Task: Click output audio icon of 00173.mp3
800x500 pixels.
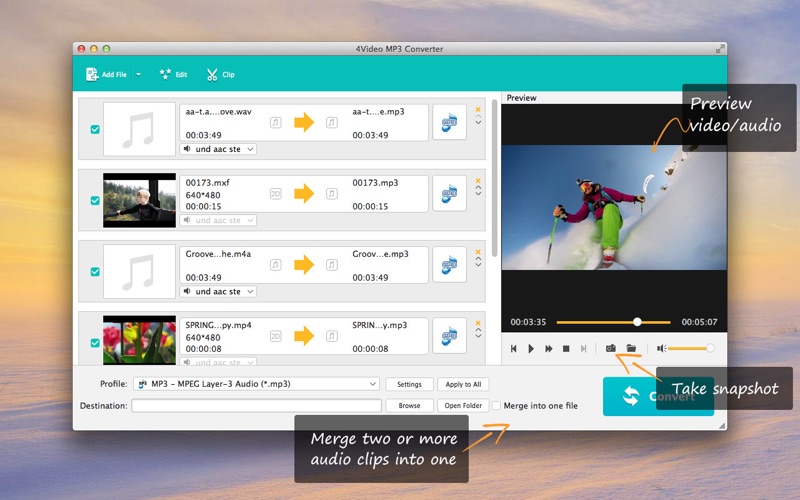Action: [x=332, y=193]
